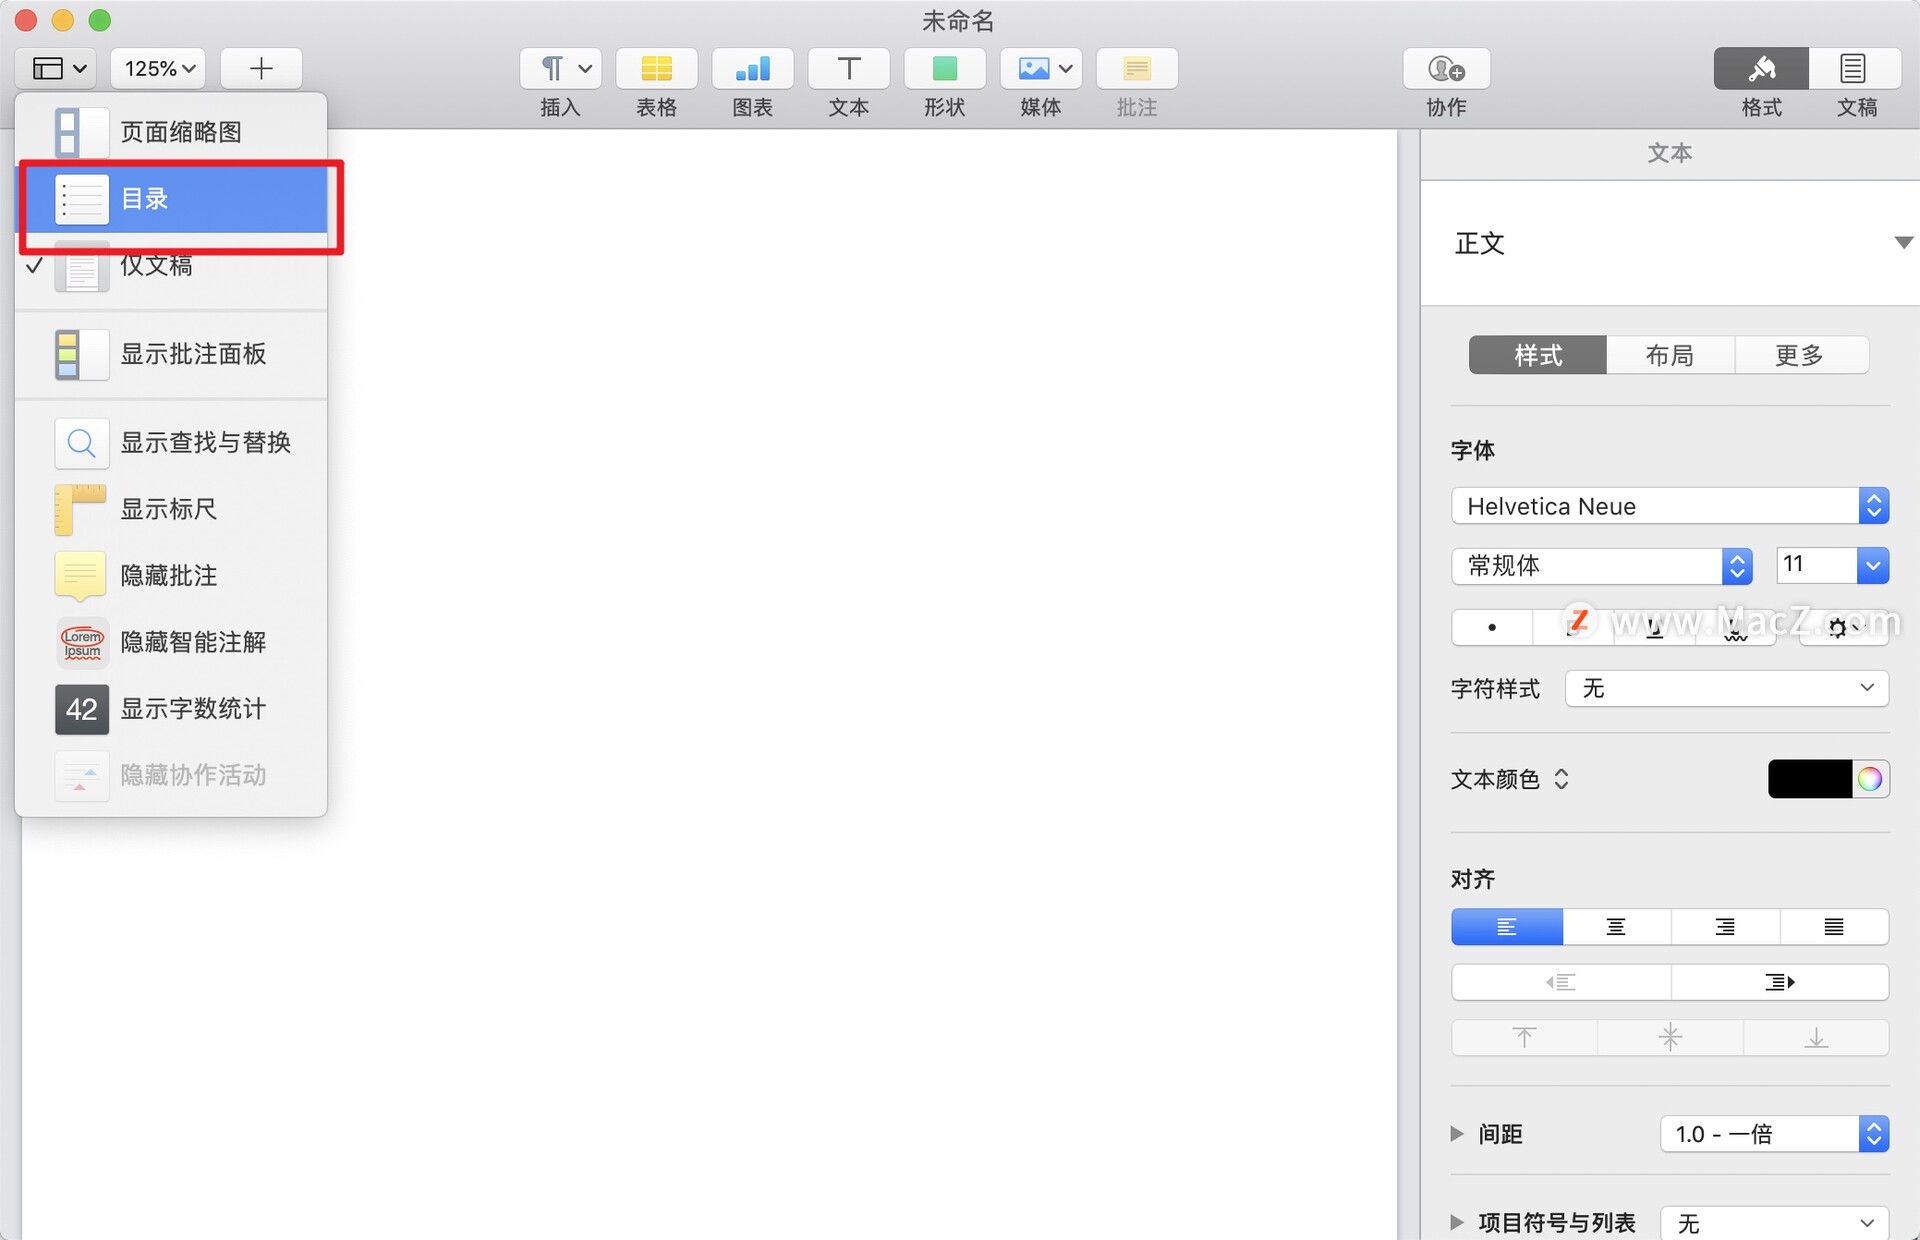The height and width of the screenshot is (1240, 1920).
Task: Open the 125% zoom dropdown
Action: pyautogui.click(x=158, y=68)
